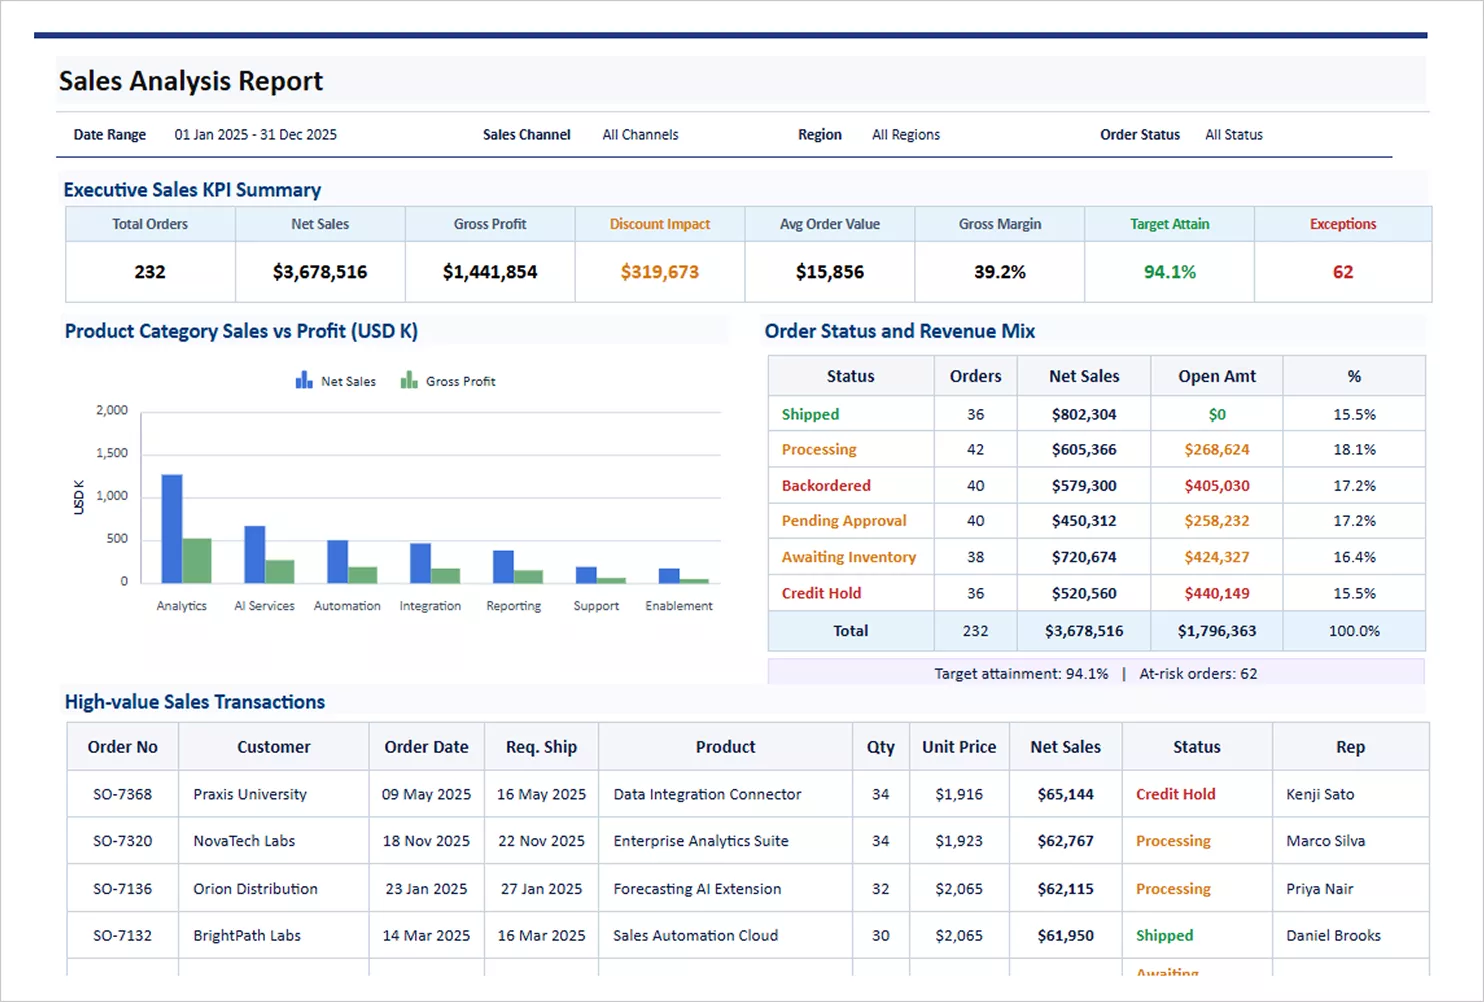Screen dimensions: 1484x1002
Task: Select the green Integration Gross Profit bar
Action: click(445, 575)
